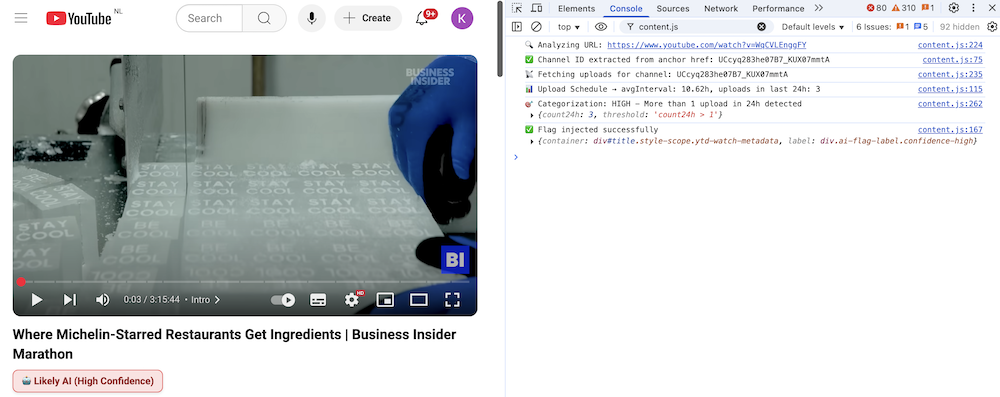1000x397 pixels.
Task: Open the Default levels dropdown
Action: (x=812, y=27)
